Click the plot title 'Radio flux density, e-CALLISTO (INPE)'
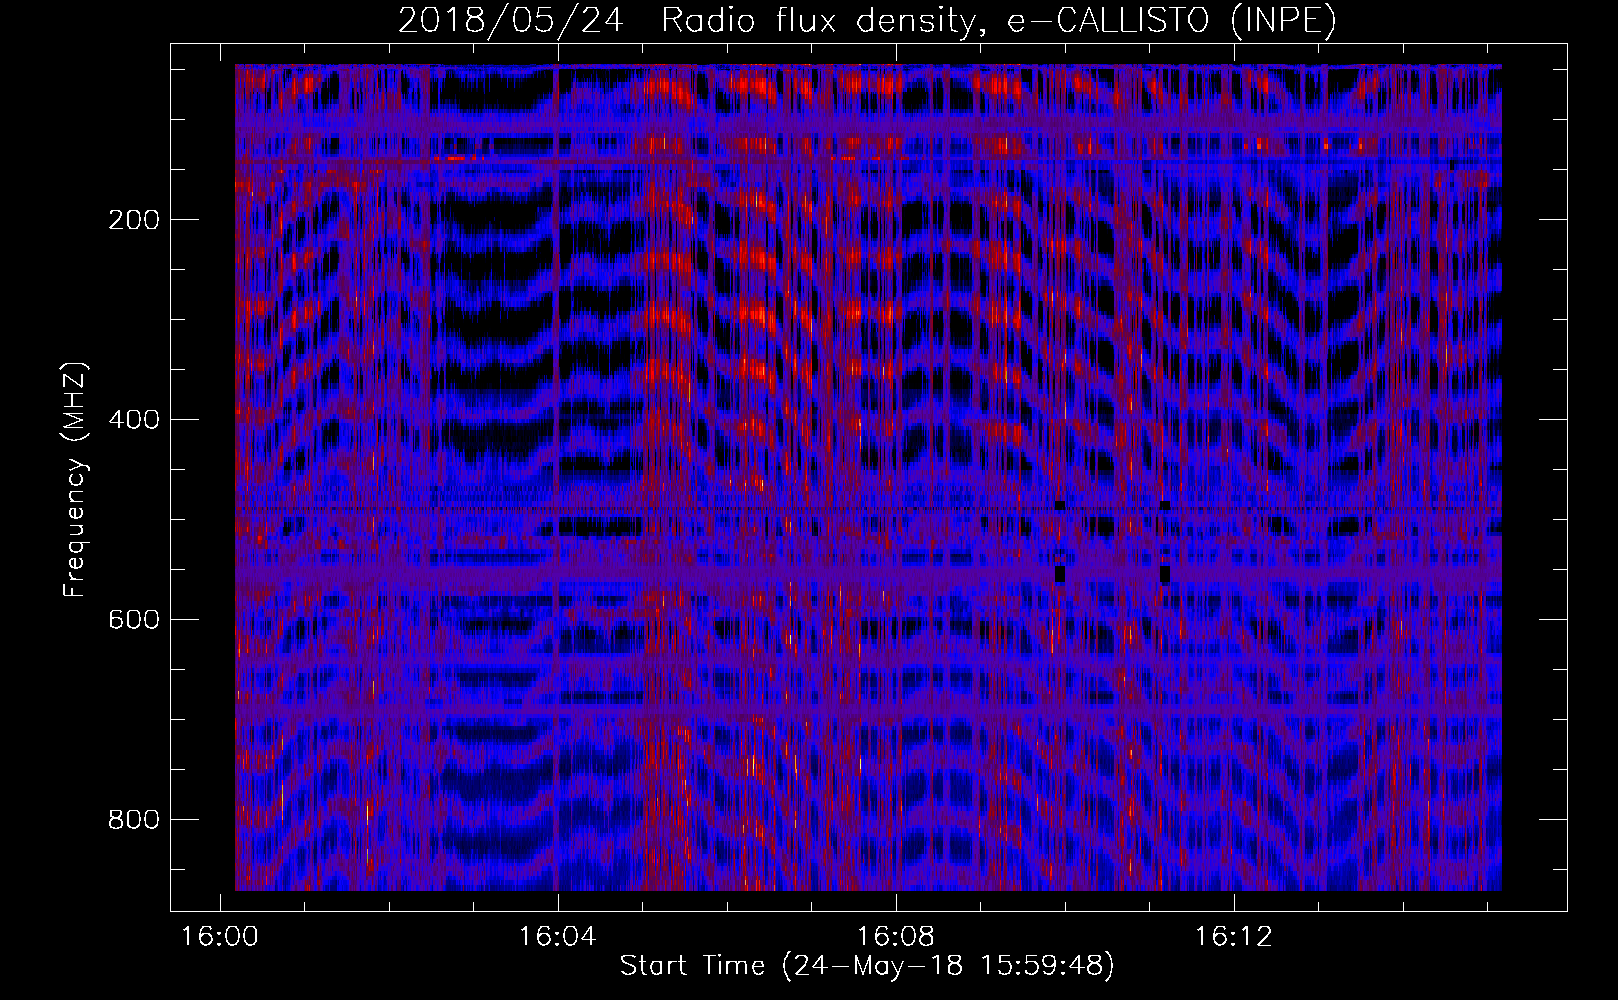The width and height of the screenshot is (1618, 1000). pos(998,21)
